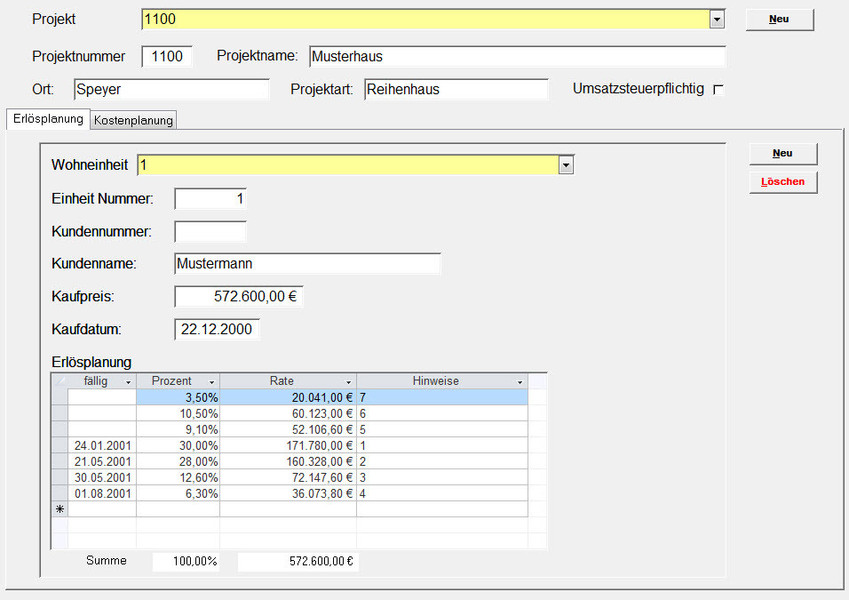849x600 pixels.
Task: Click the Neu button beside Projekt
Action: (x=779, y=19)
